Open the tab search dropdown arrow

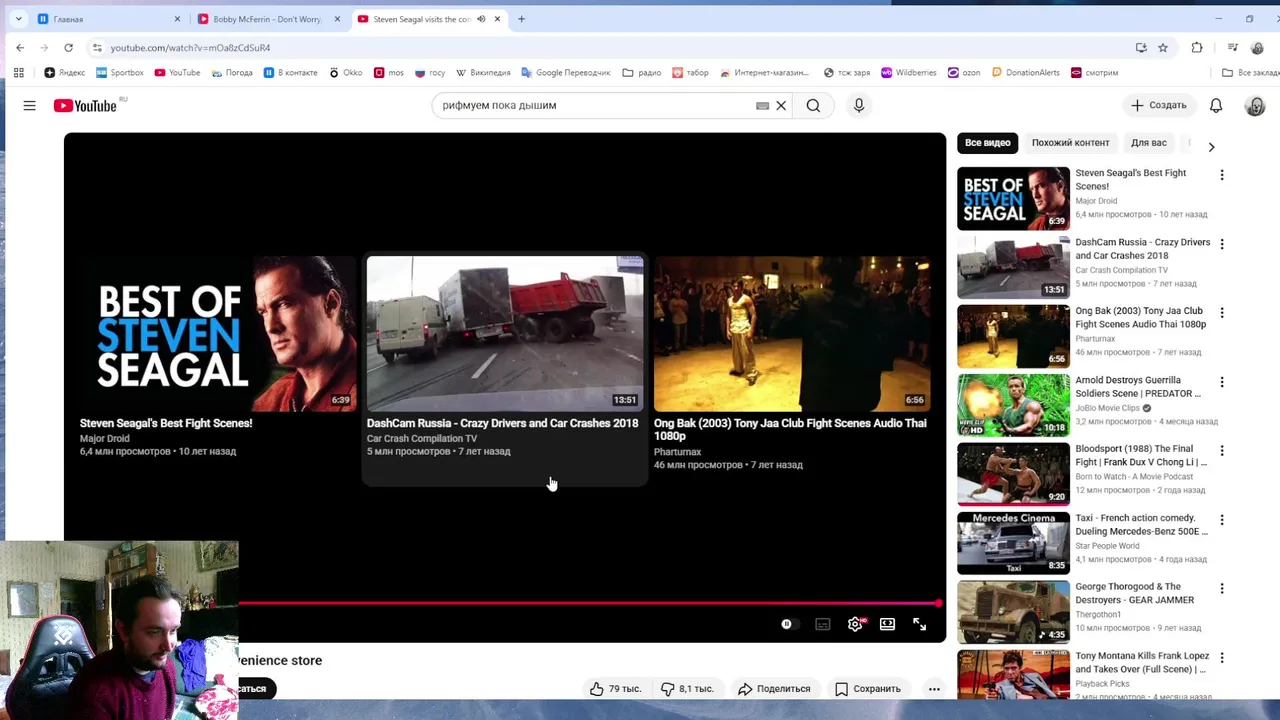point(18,19)
